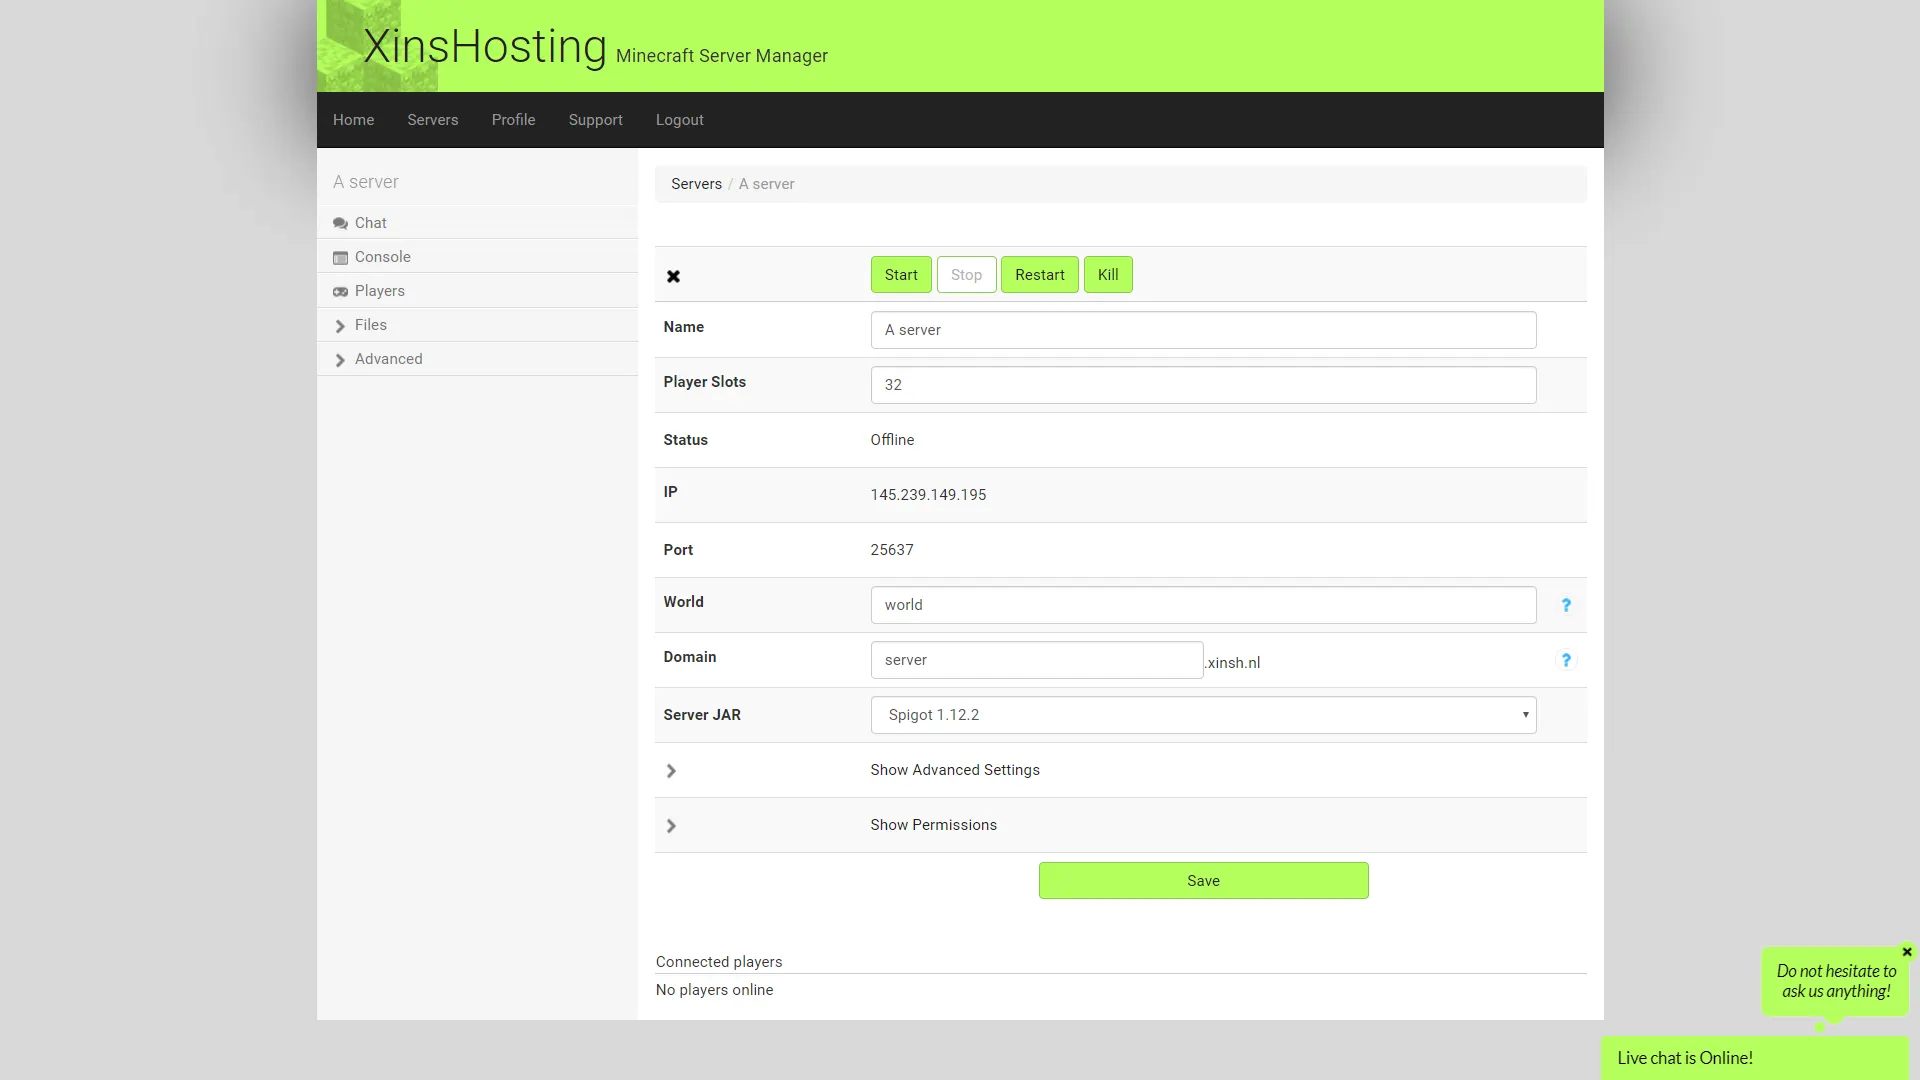This screenshot has width=1920, height=1080.
Task: Follow the Servers breadcrumb link
Action: pos(696,184)
